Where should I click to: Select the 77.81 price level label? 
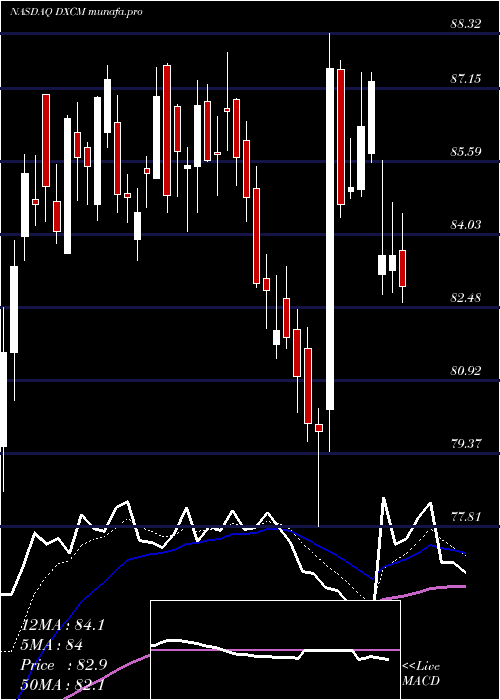pos(466,517)
